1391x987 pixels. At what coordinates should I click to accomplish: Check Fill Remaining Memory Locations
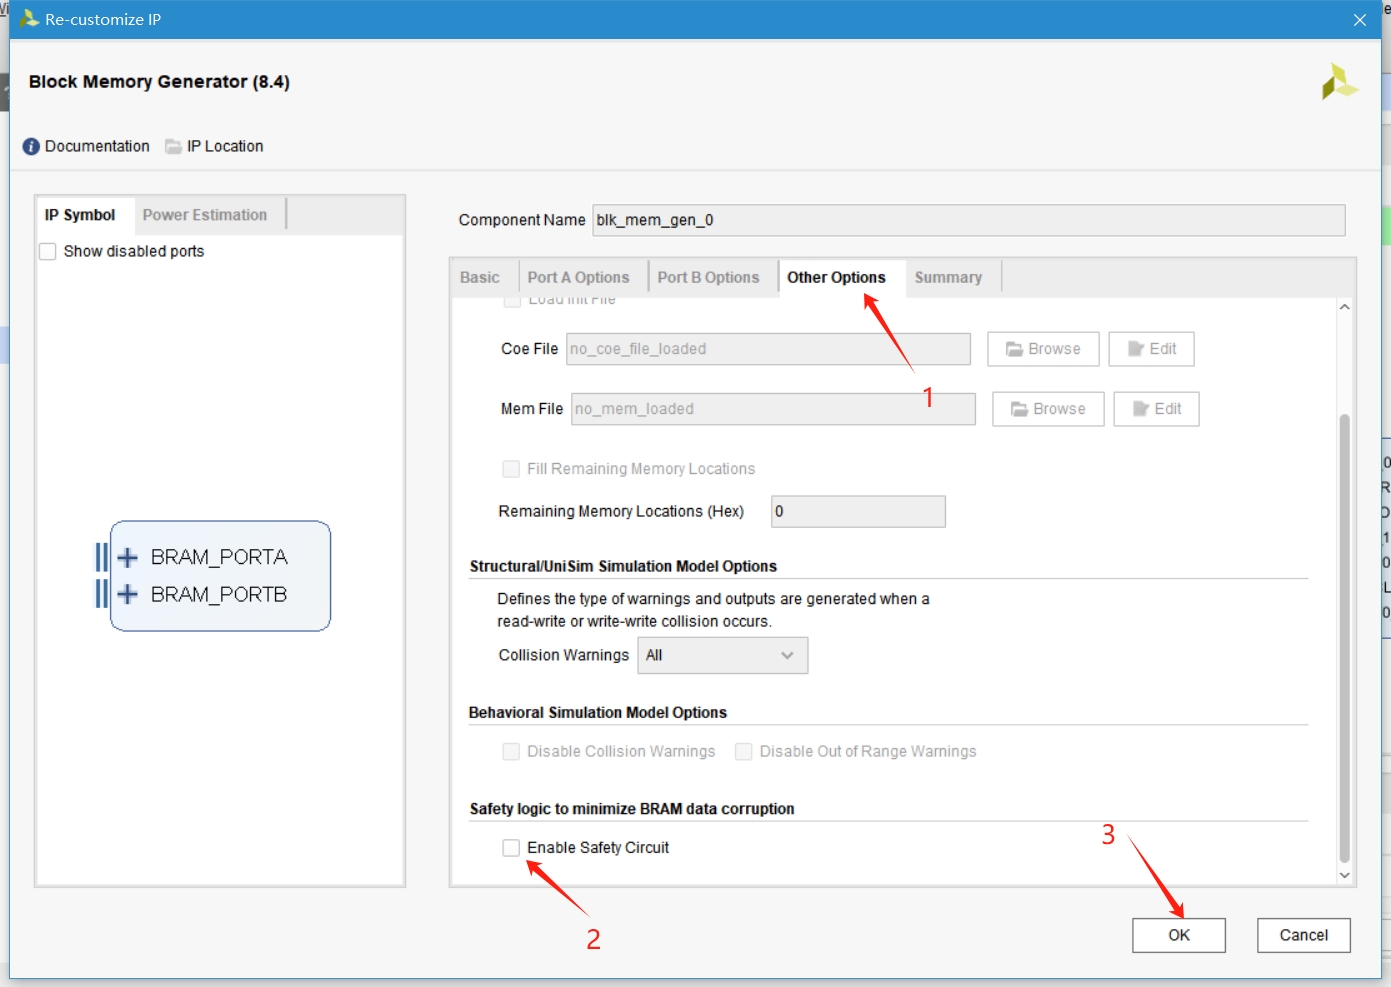tap(511, 469)
